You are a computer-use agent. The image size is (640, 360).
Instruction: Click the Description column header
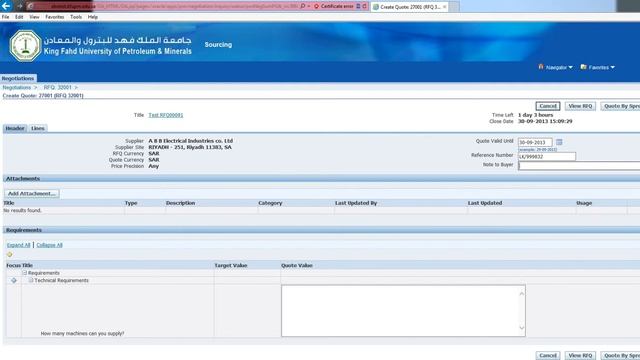(x=180, y=203)
